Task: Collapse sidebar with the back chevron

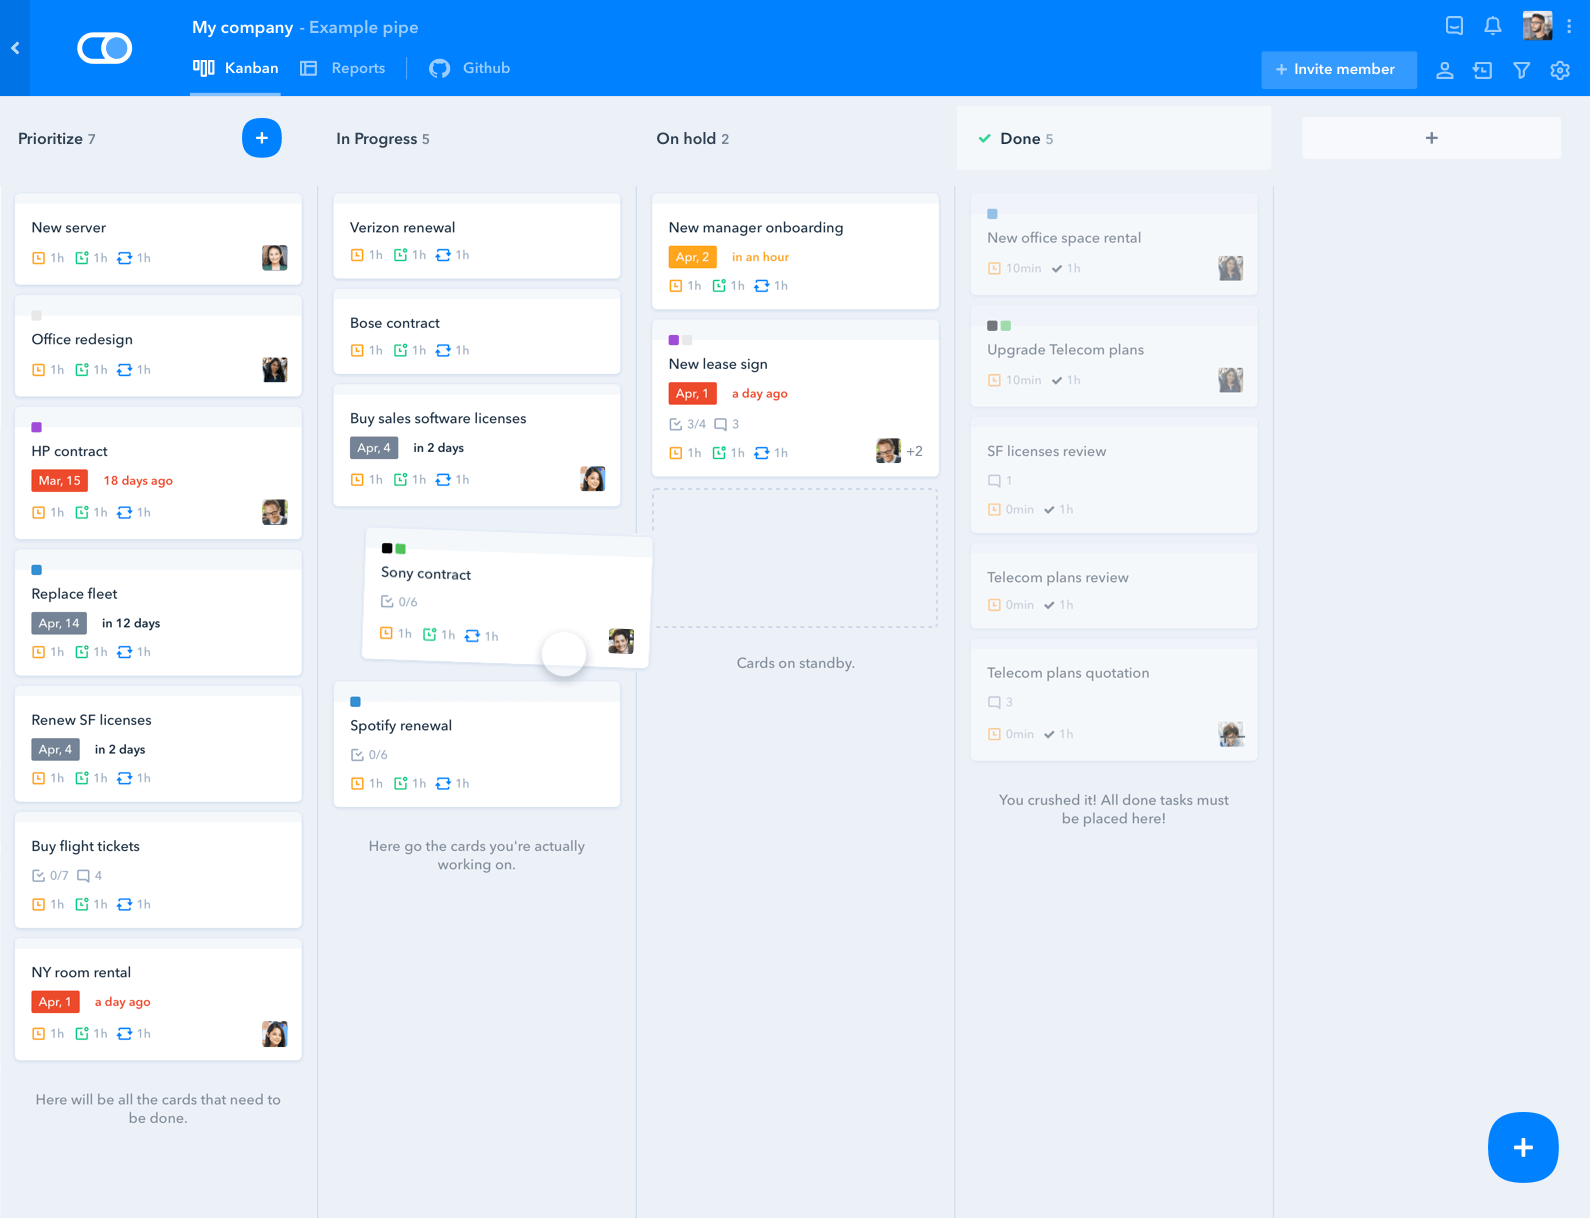Action: click(x=15, y=48)
